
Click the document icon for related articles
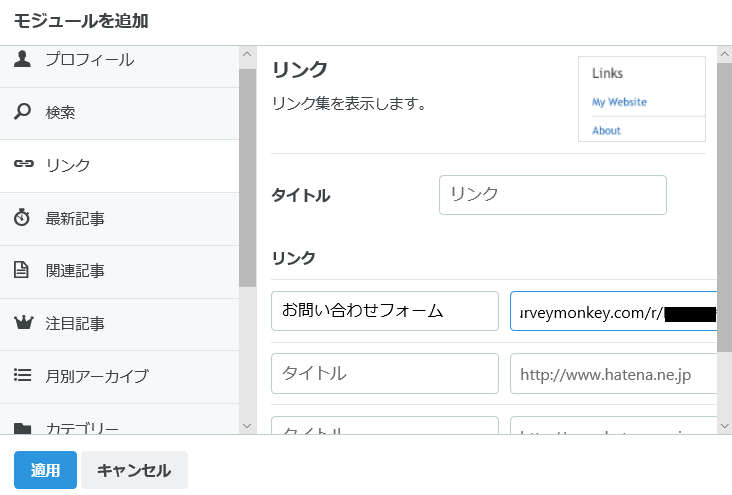[x=21, y=270]
